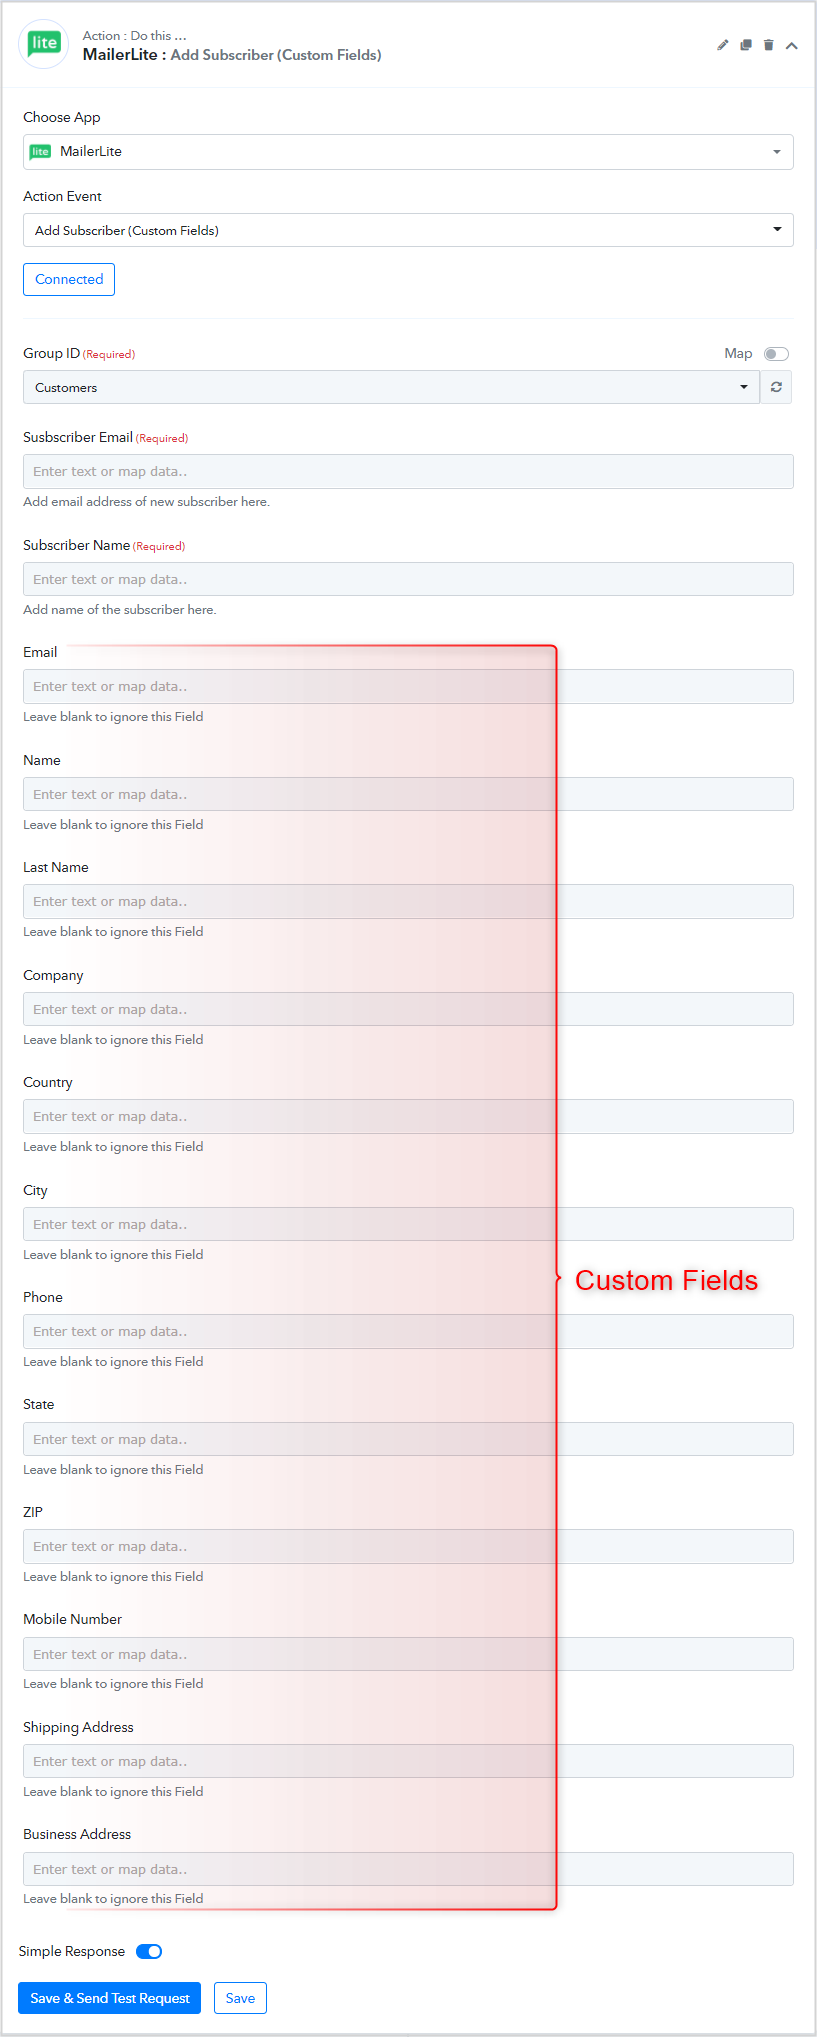Click the Save button

coord(240,1998)
